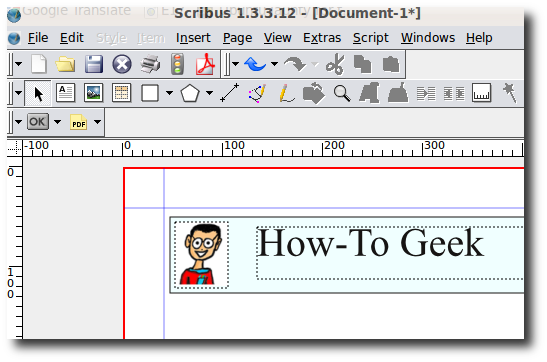Open the View menu
The image size is (547, 362).
click(277, 38)
